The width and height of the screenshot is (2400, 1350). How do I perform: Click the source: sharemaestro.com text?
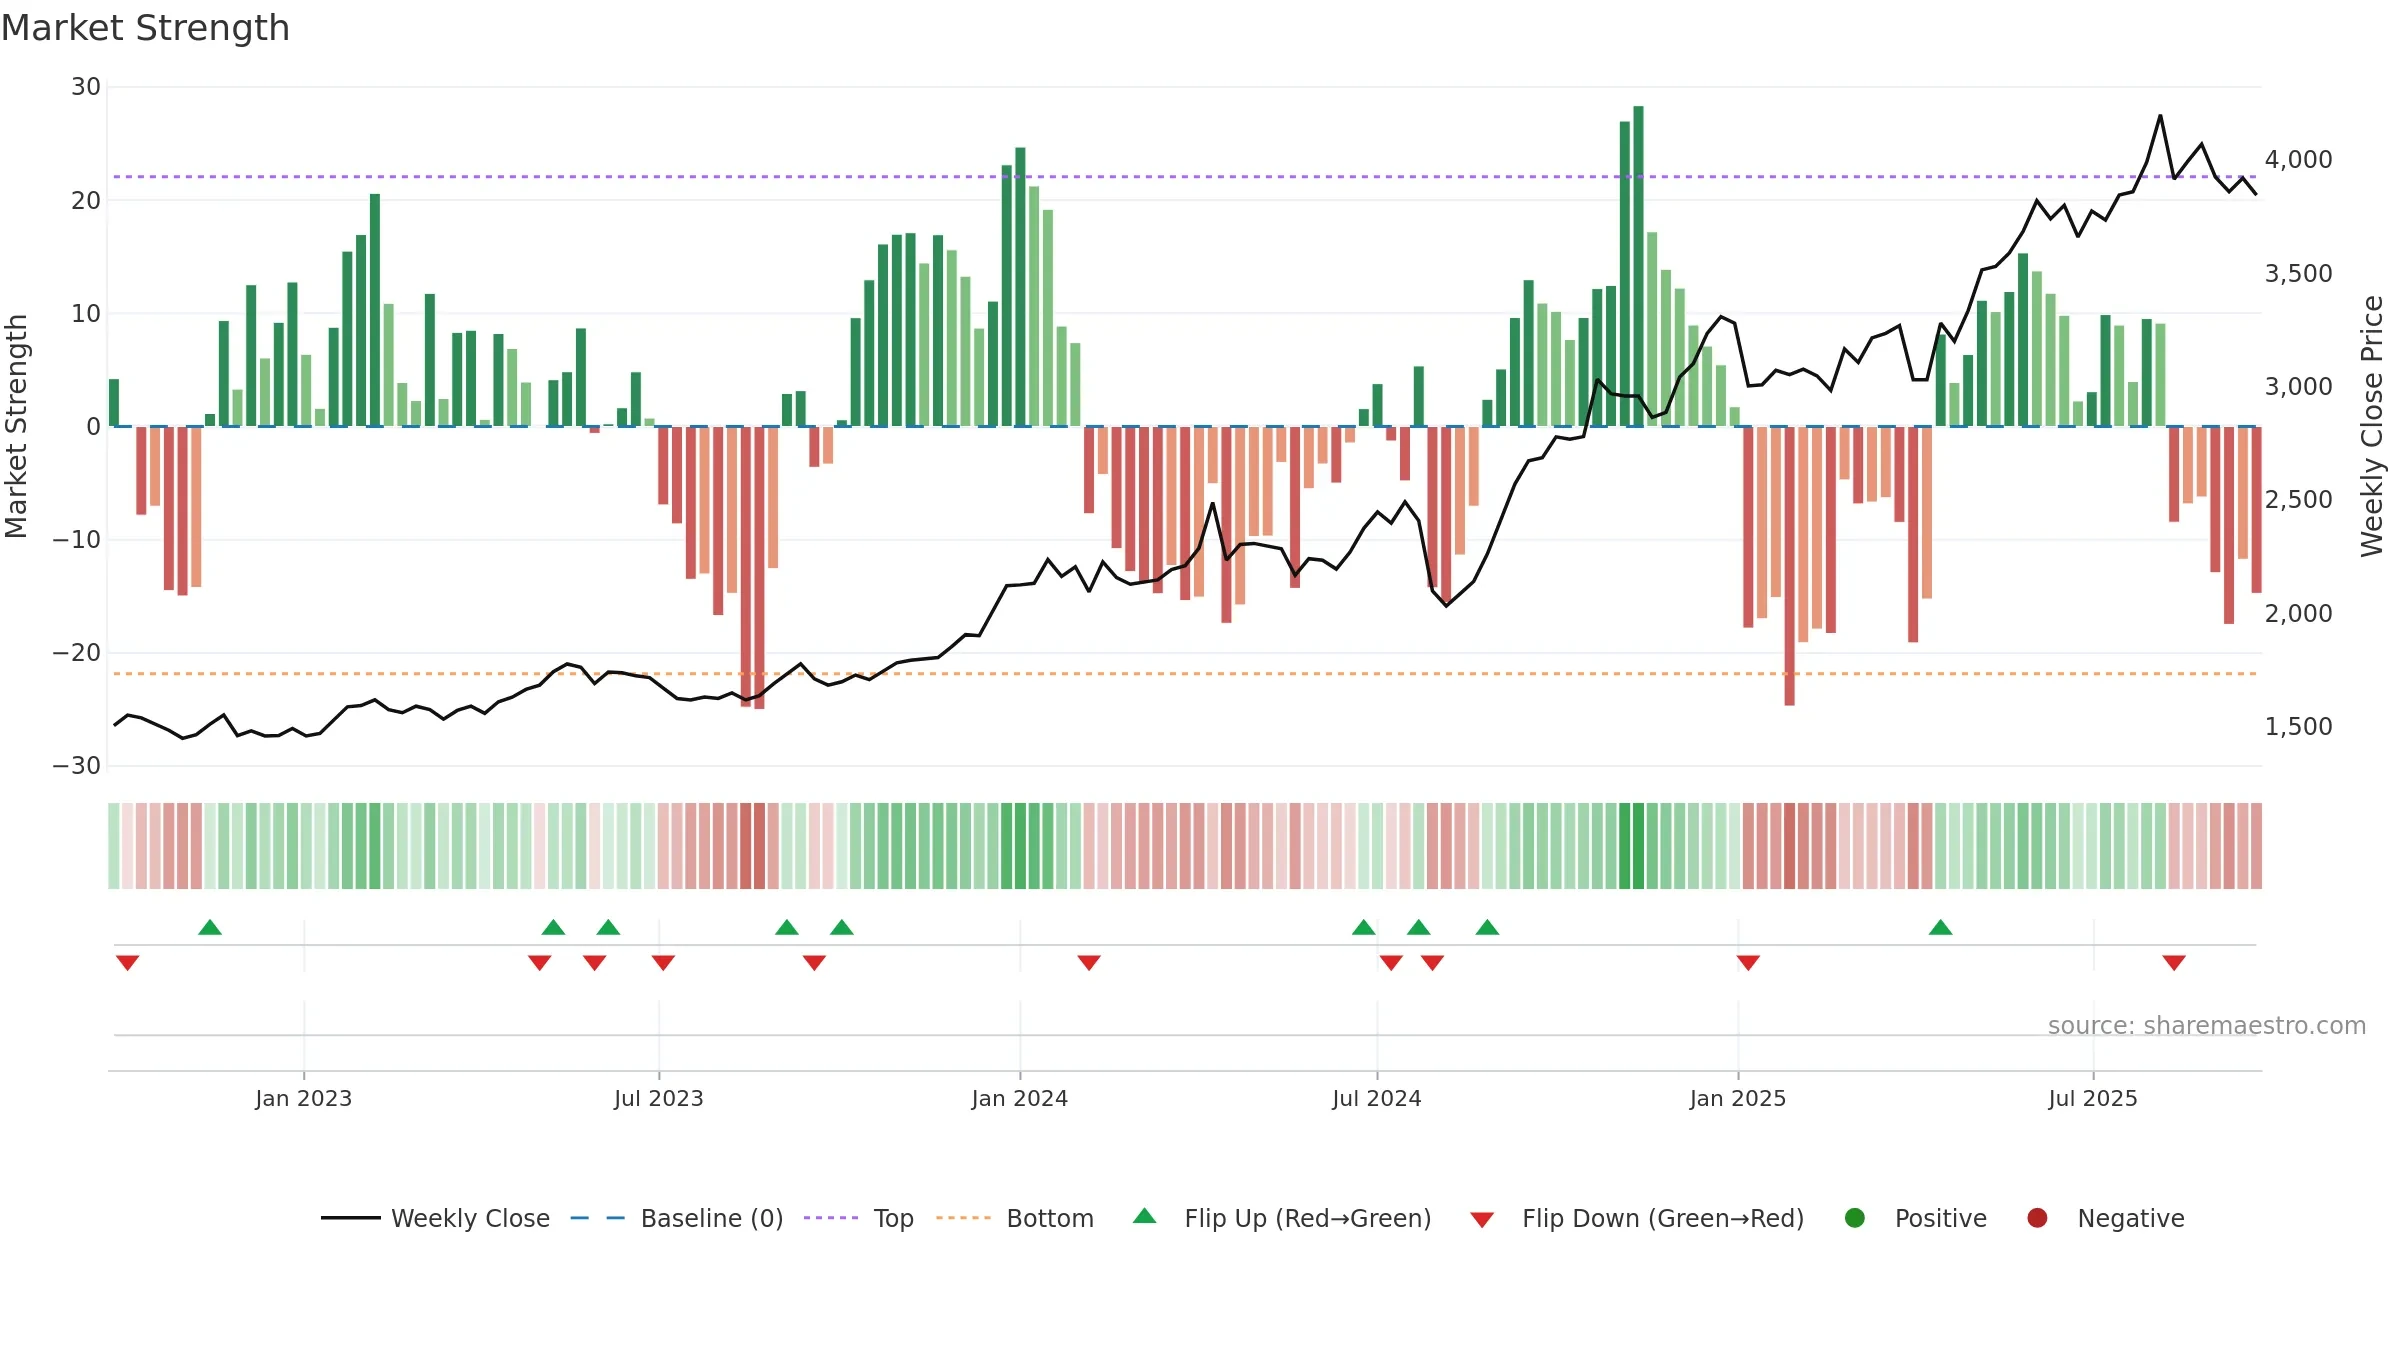[2207, 1025]
